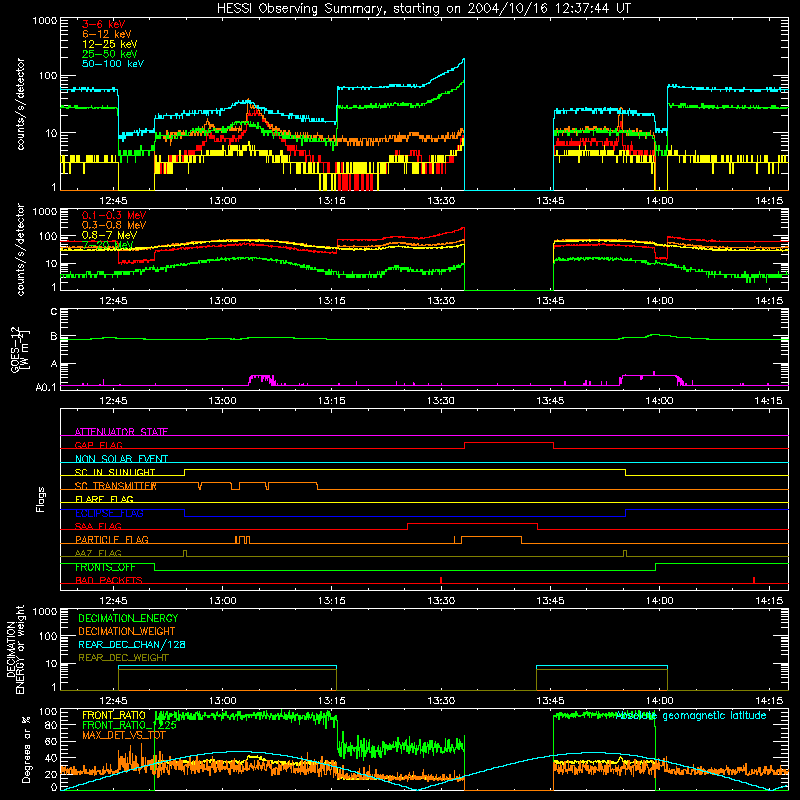Select the FRONTS_OFF flag label
This screenshot has height=800, width=800.
[x=105, y=567]
